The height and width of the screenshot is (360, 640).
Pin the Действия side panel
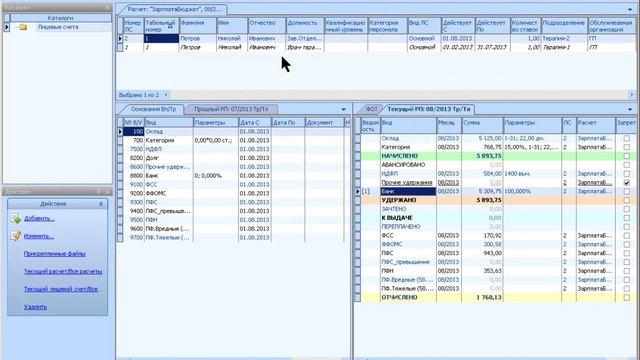coord(99,191)
